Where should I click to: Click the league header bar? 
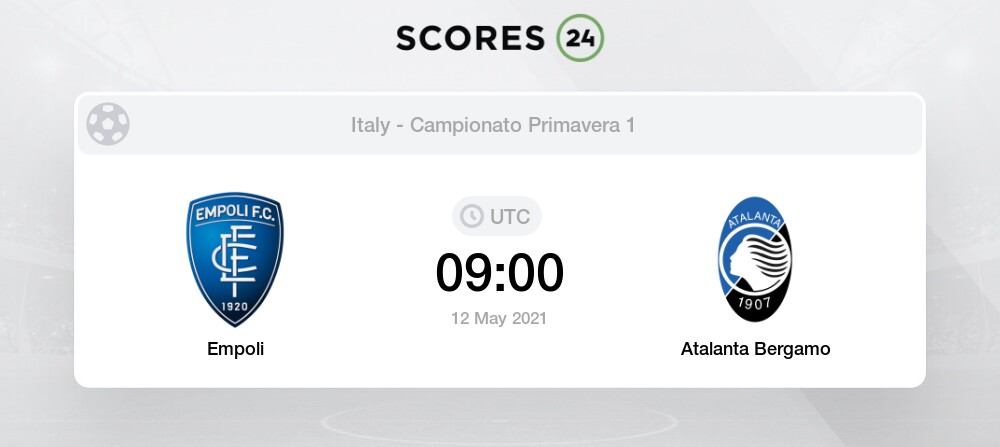[500, 124]
